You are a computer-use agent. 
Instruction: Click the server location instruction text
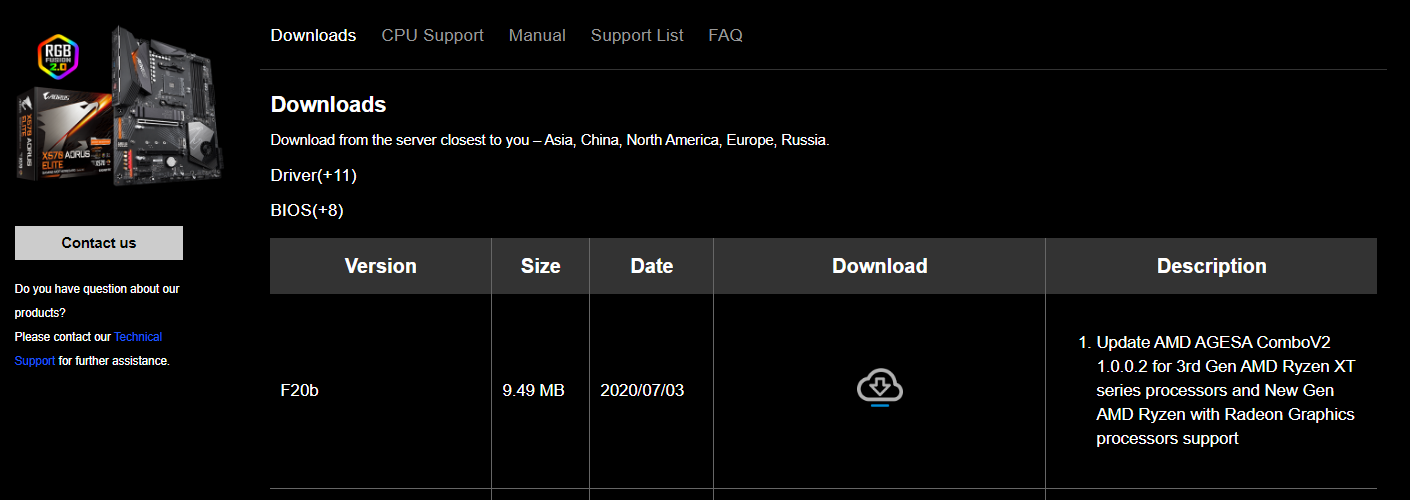(550, 140)
